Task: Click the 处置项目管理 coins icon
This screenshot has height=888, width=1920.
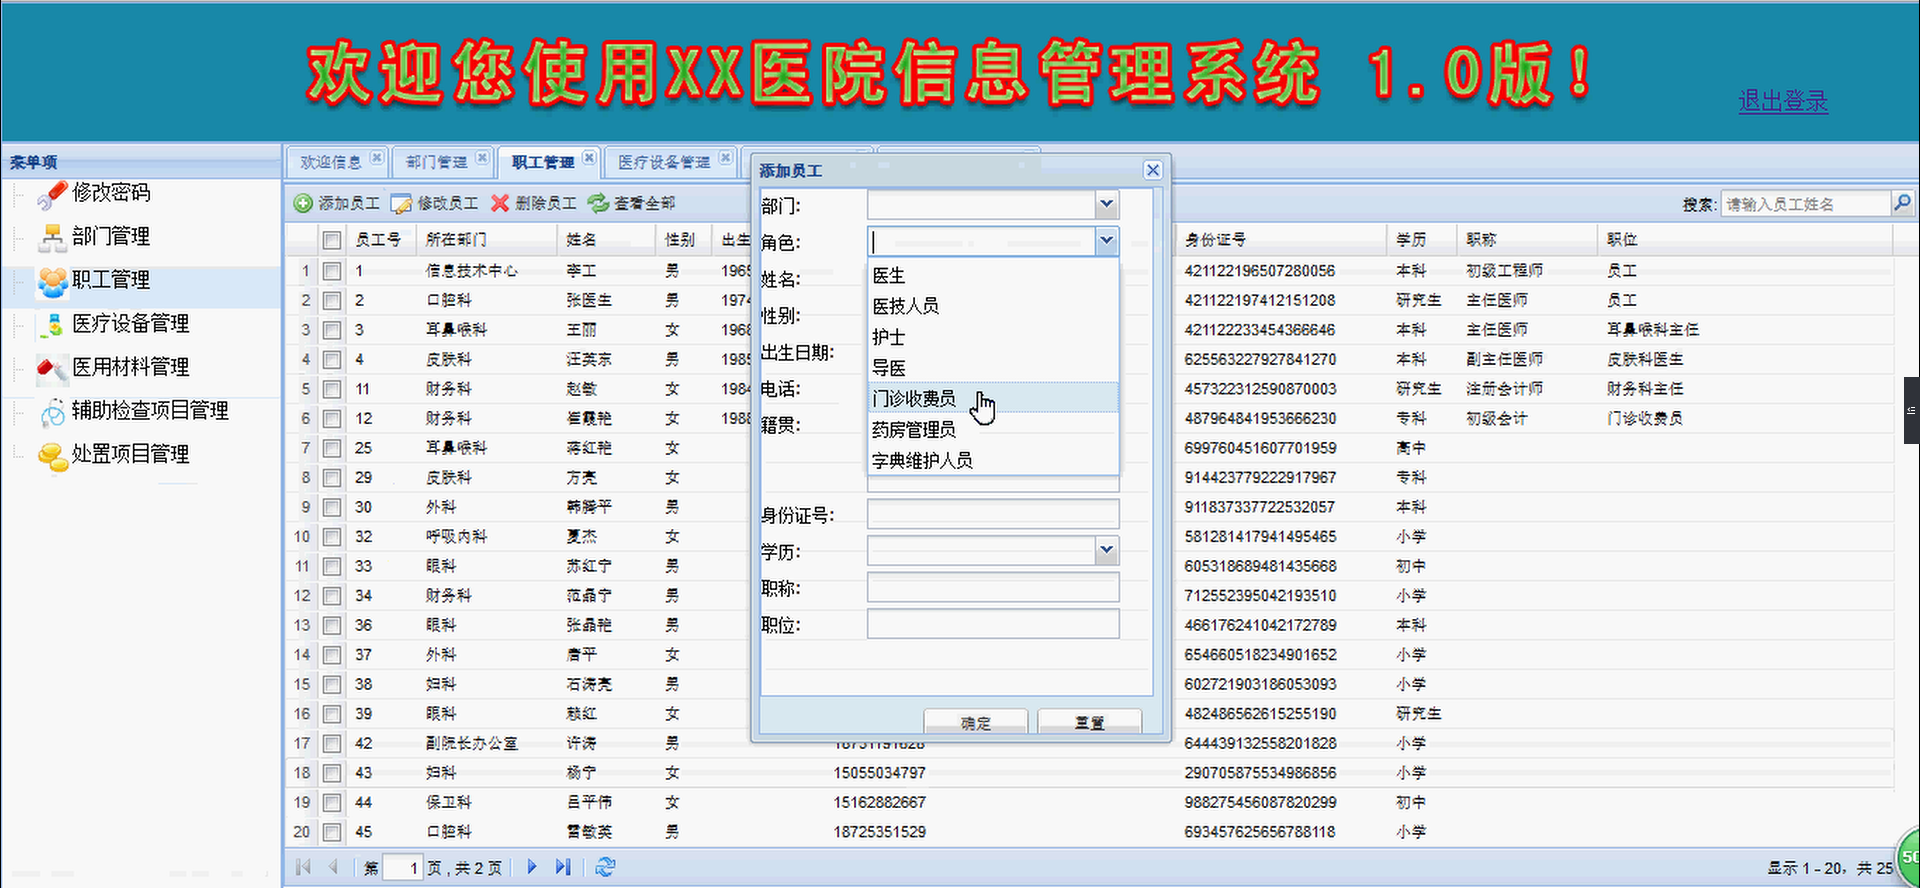Action: coord(52,455)
